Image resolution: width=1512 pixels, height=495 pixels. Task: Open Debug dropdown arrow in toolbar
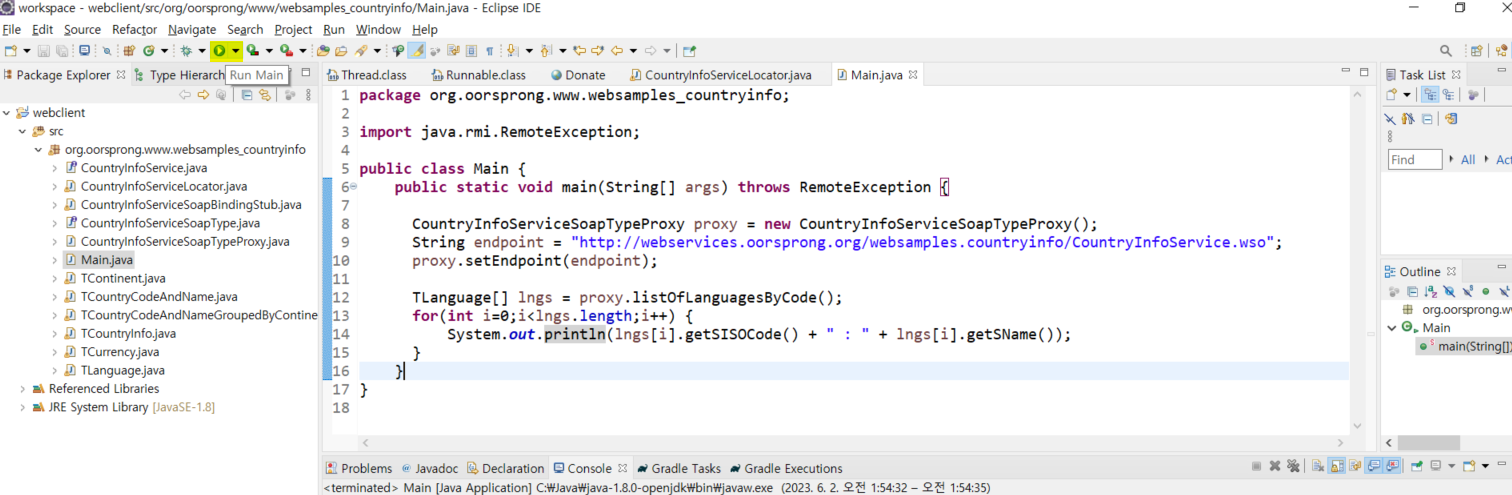pyautogui.click(x=202, y=50)
